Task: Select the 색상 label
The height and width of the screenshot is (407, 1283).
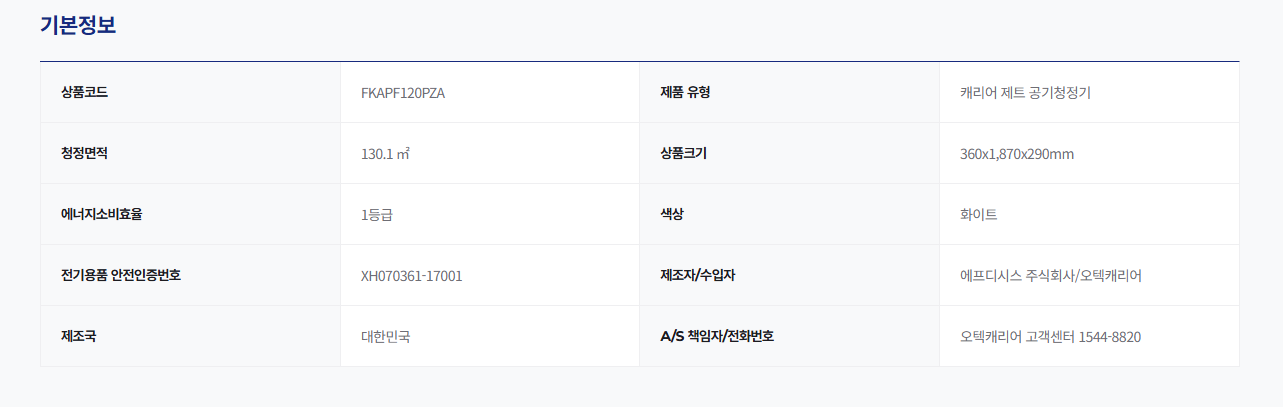Action: [672, 214]
